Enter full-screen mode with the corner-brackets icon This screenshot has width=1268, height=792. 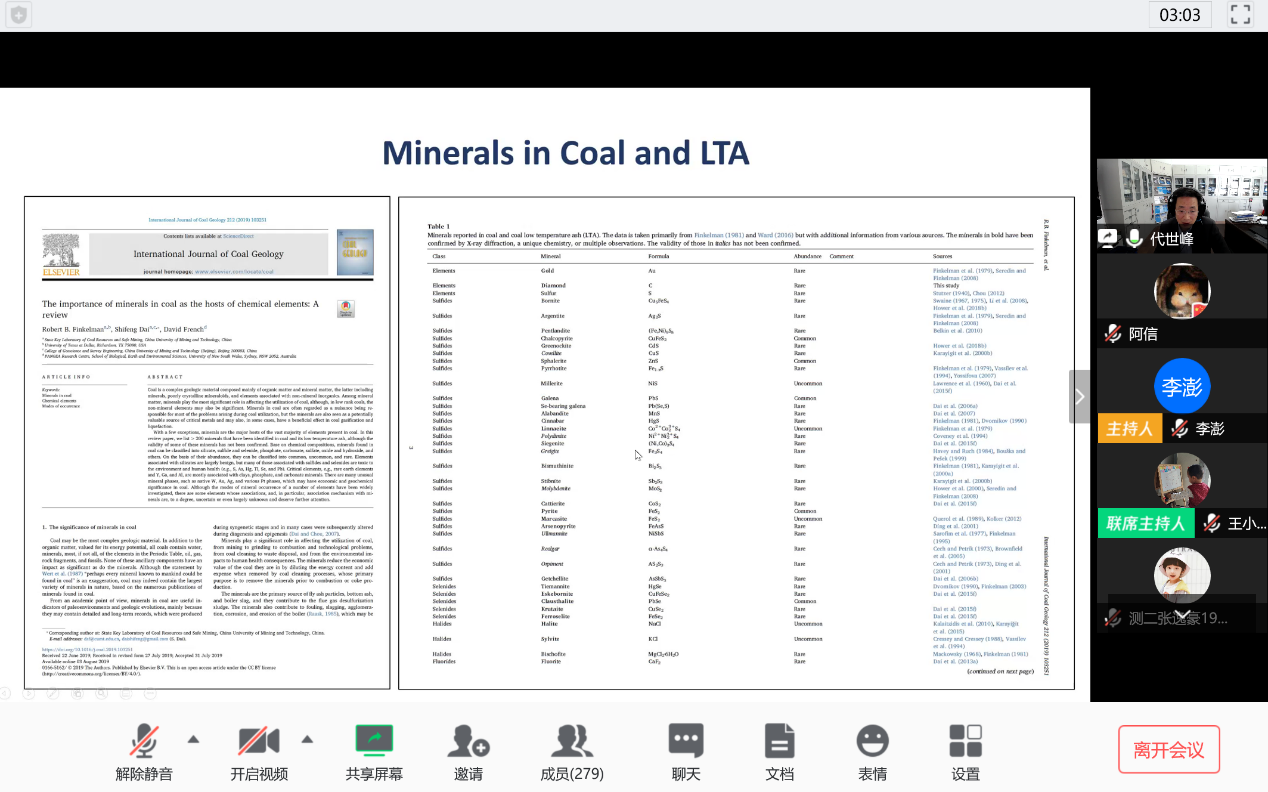click(1240, 15)
